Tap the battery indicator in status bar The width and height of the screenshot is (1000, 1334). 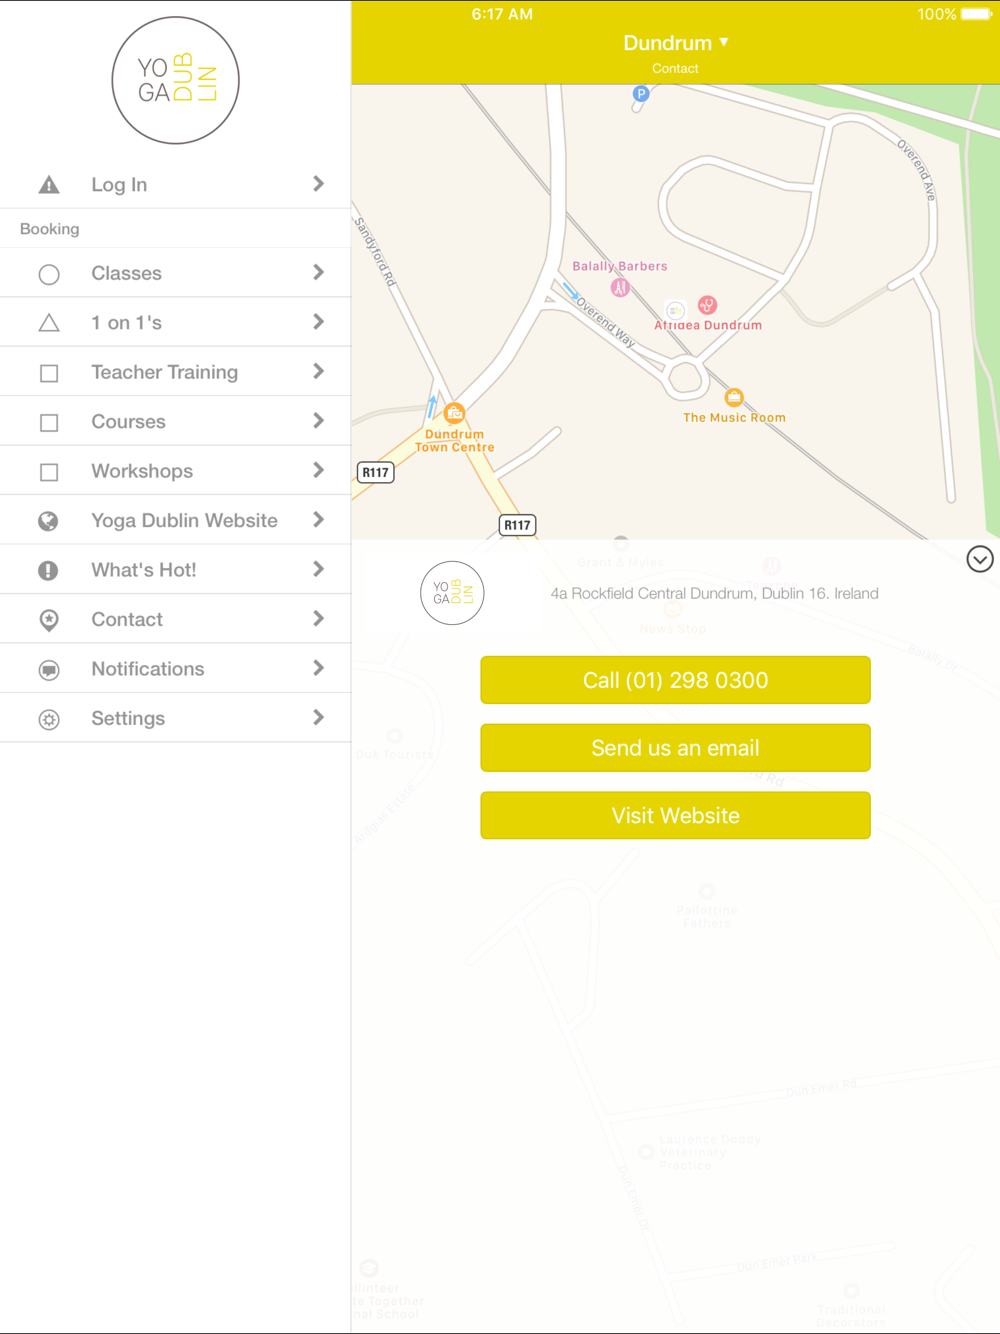click(977, 14)
